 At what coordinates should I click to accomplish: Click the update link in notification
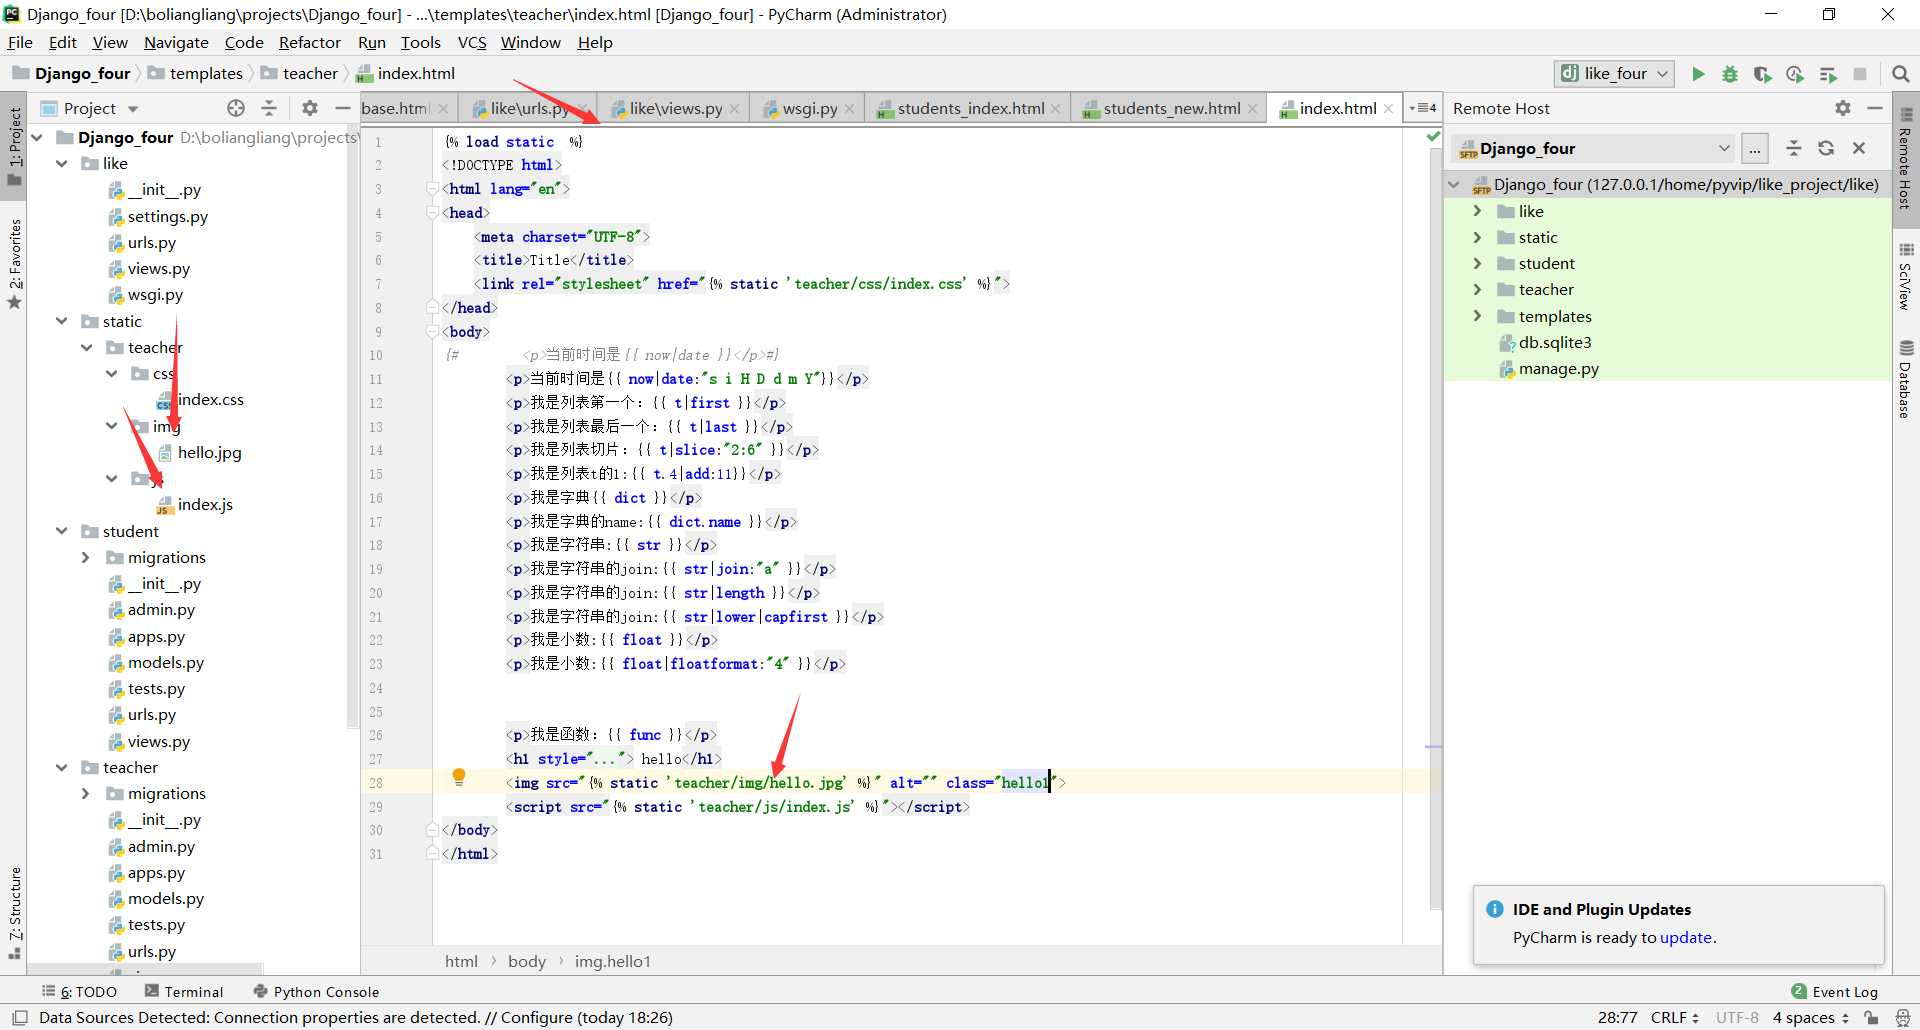click(1686, 937)
